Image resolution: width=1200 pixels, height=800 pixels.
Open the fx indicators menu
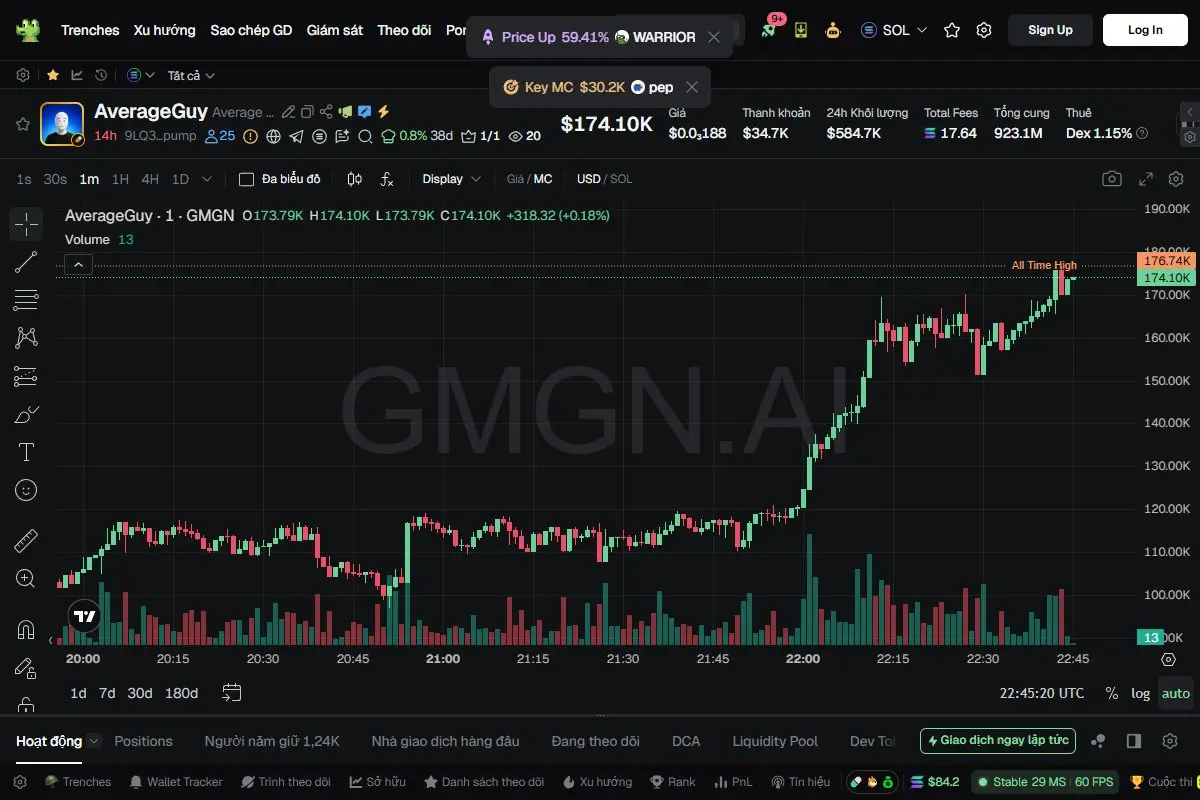(387, 179)
